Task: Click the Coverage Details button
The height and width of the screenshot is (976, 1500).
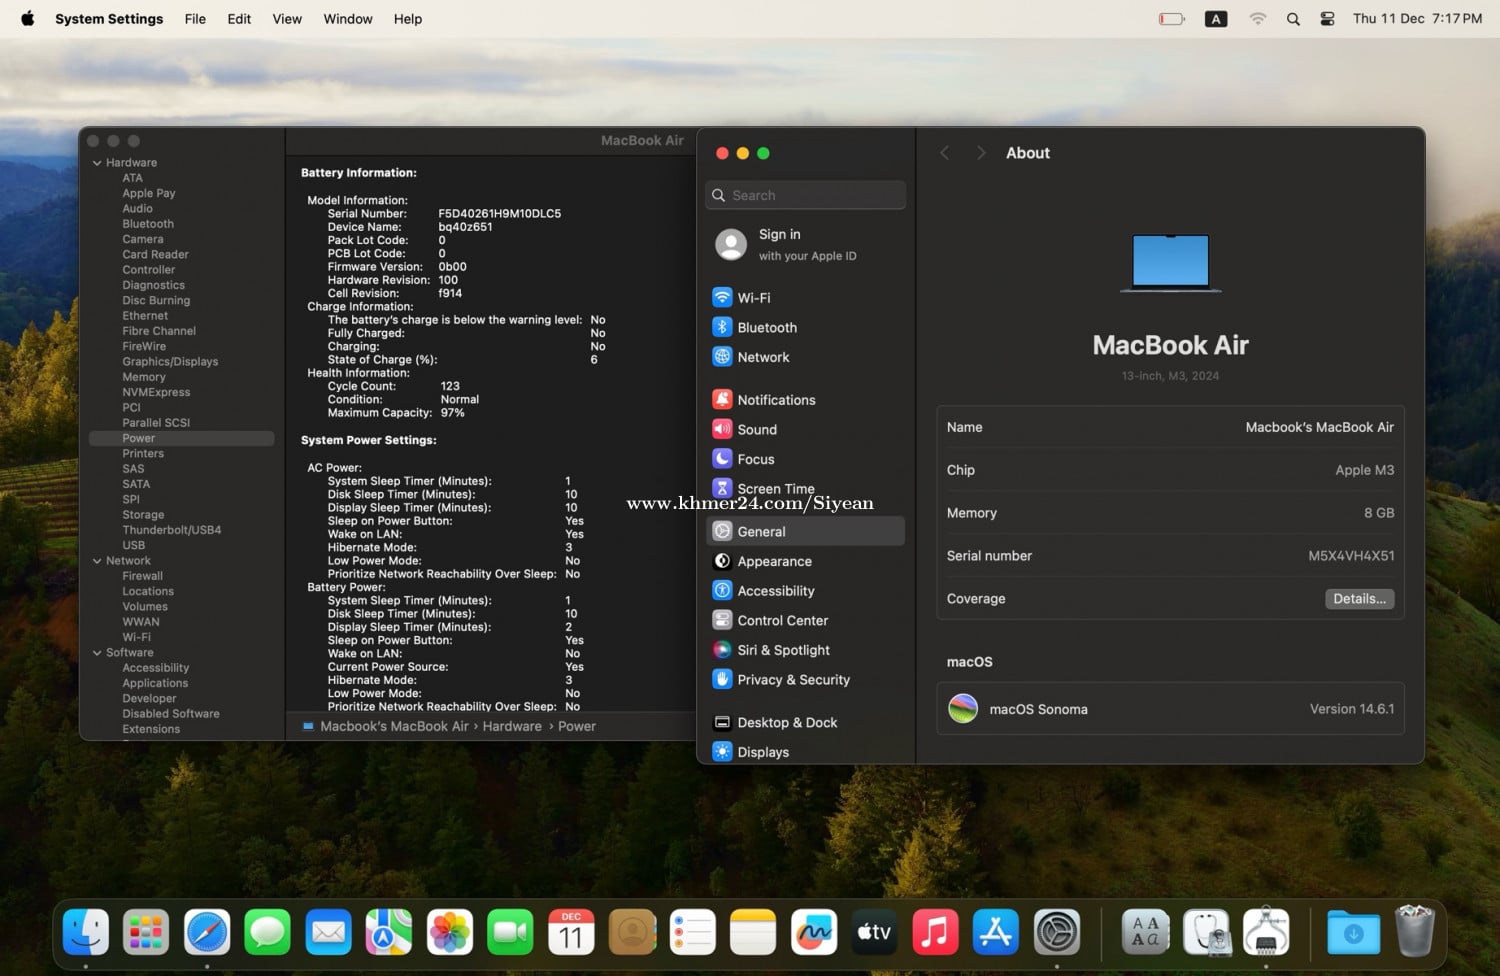Action: click(x=1359, y=599)
